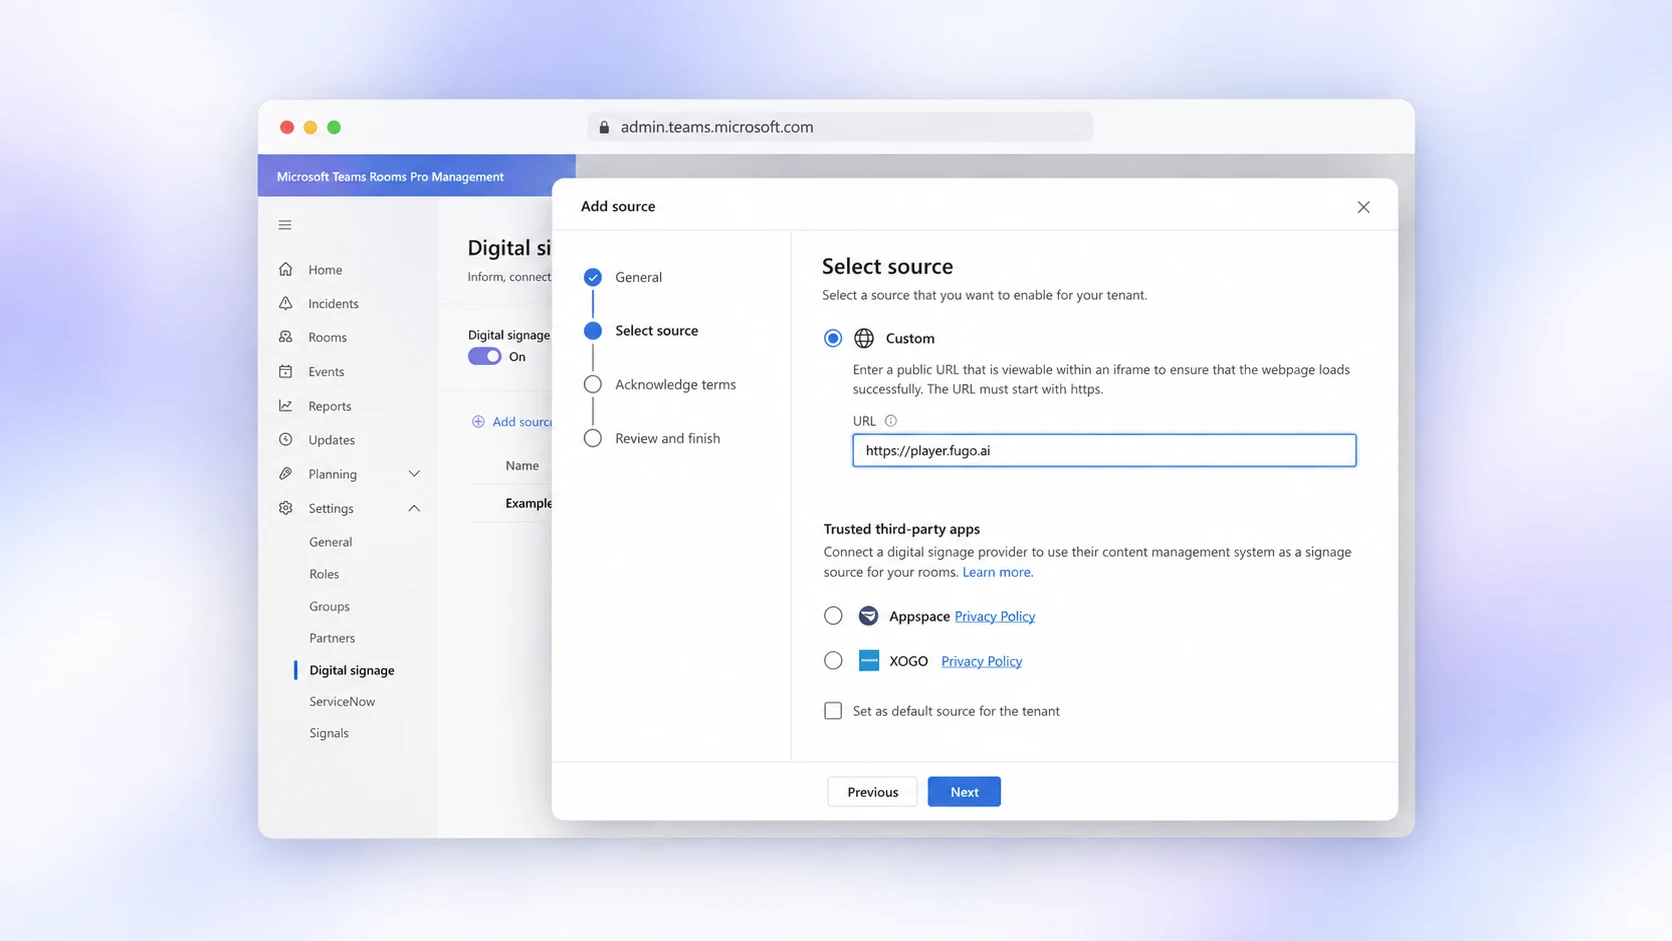Open the ServiceNow settings item

click(x=342, y=702)
